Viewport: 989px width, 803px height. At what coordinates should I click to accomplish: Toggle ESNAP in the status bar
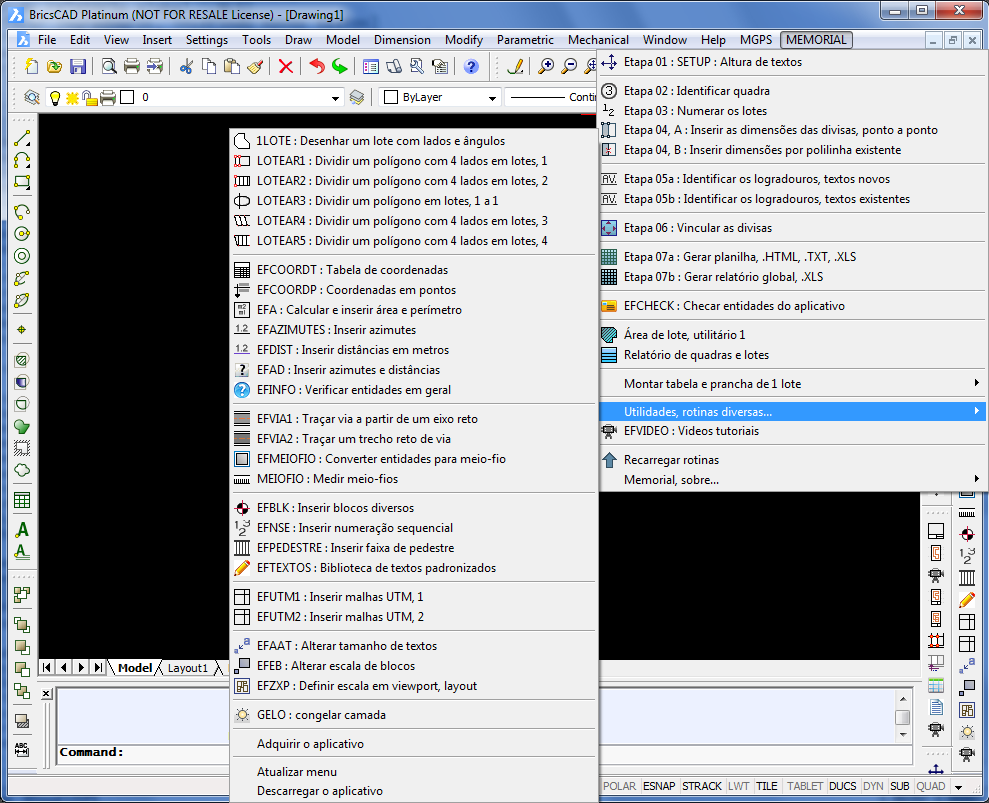point(658,786)
